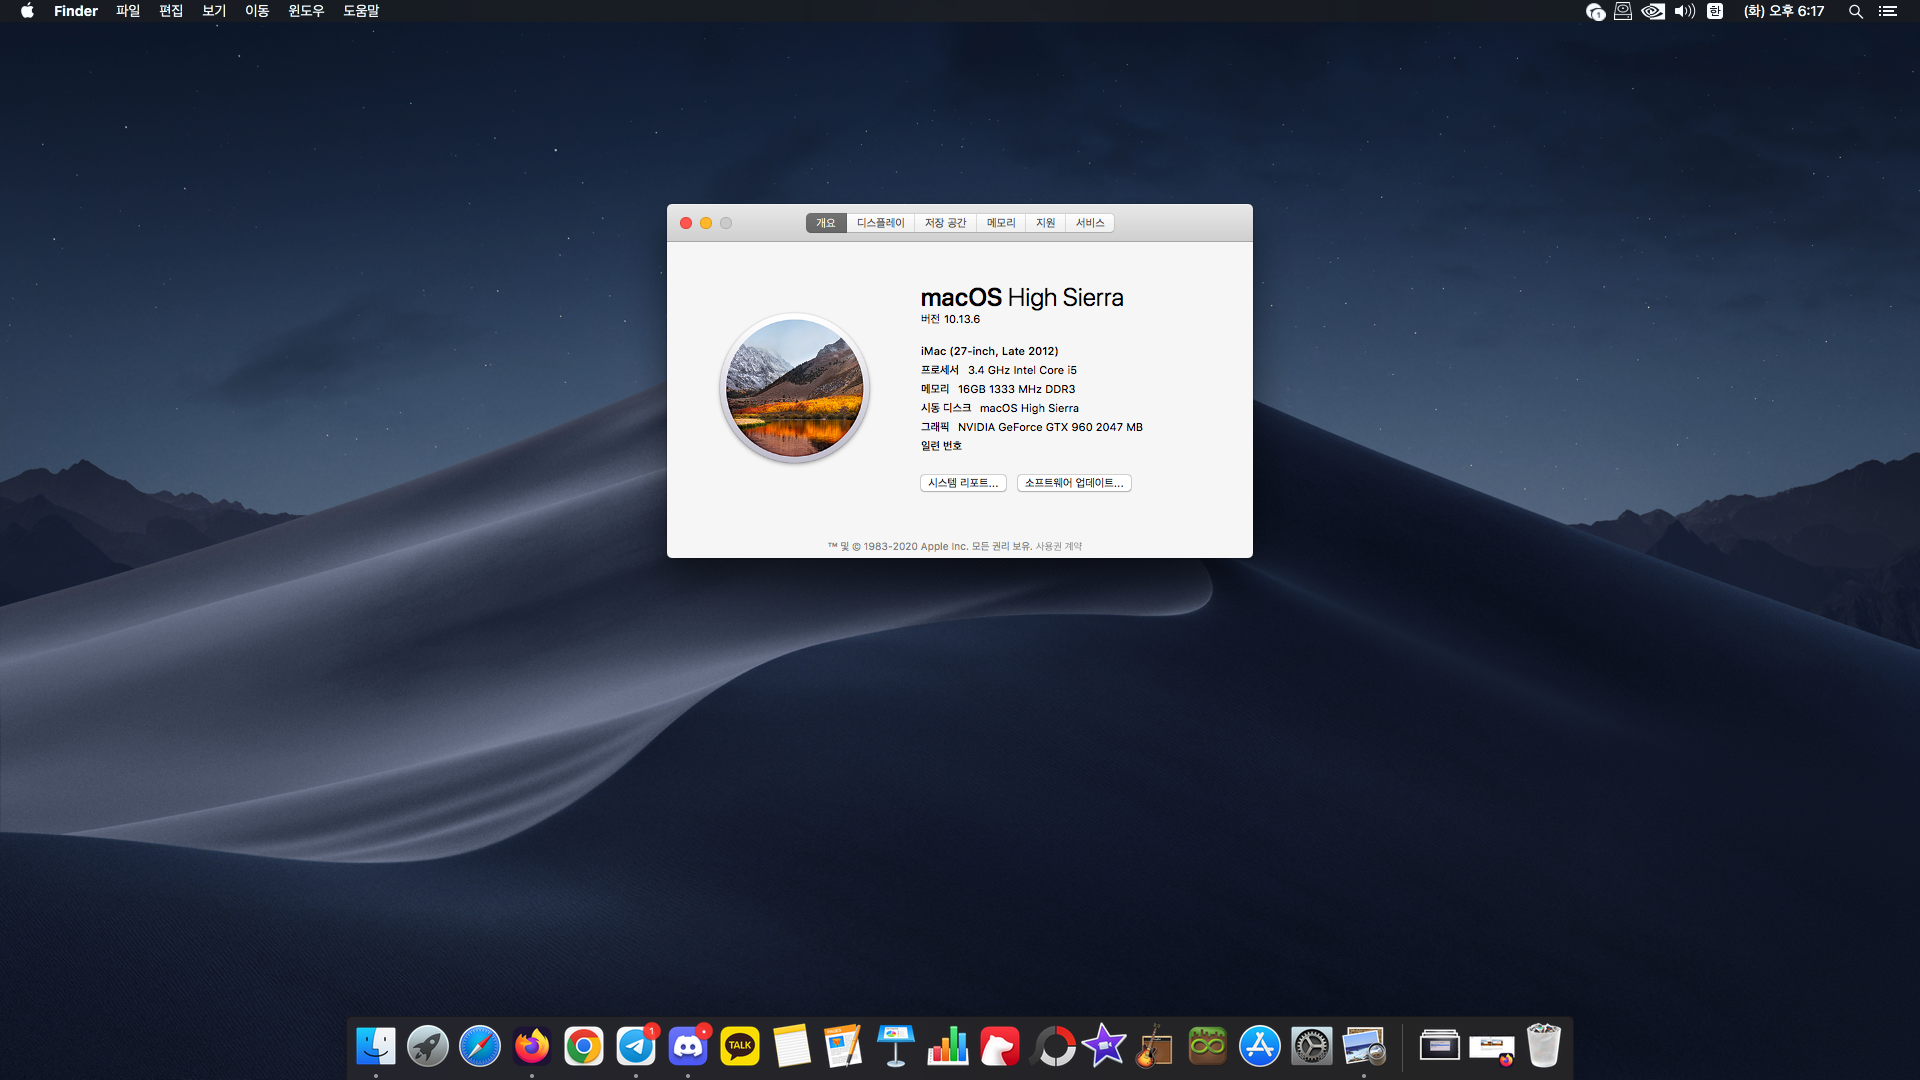Open the 사용권 계약 link
The height and width of the screenshot is (1080, 1920).
[1059, 547]
